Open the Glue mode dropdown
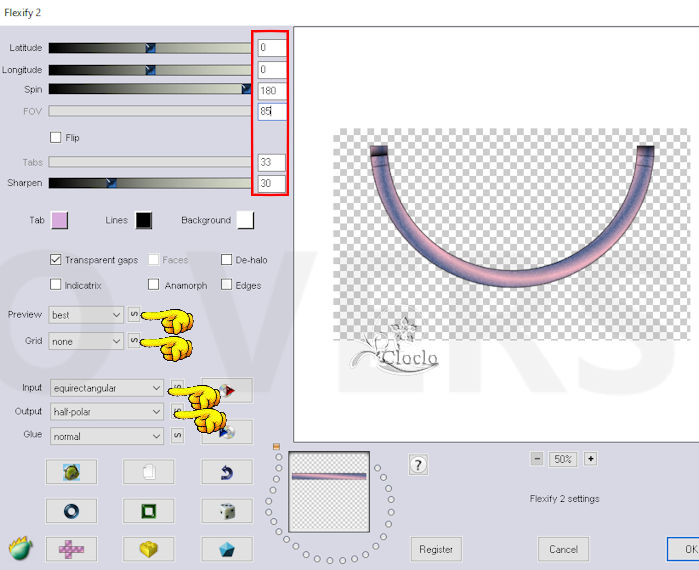The height and width of the screenshot is (570, 699). [x=105, y=436]
